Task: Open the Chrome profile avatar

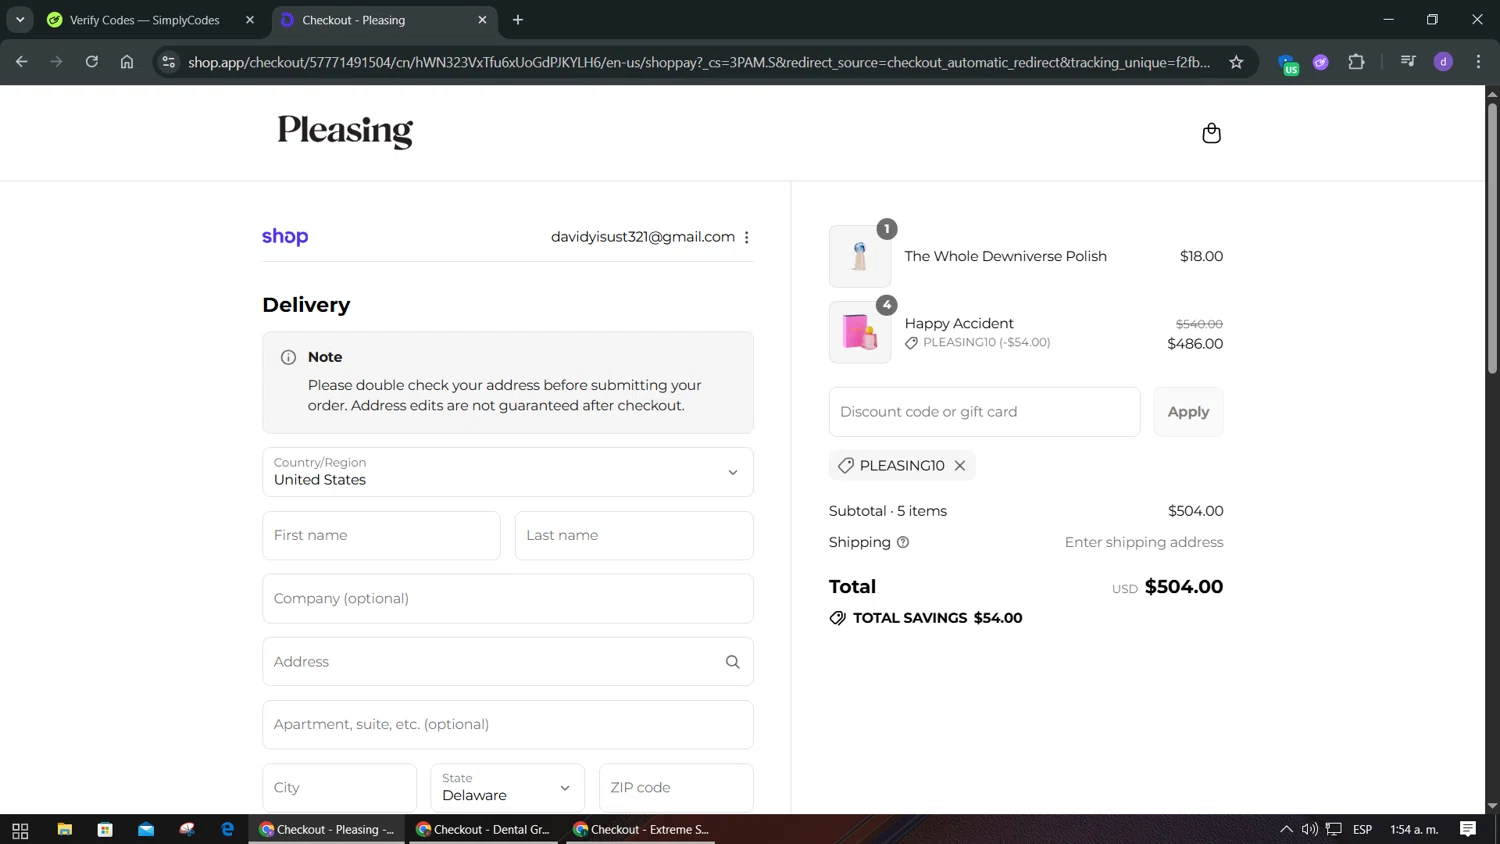Action: (x=1443, y=62)
